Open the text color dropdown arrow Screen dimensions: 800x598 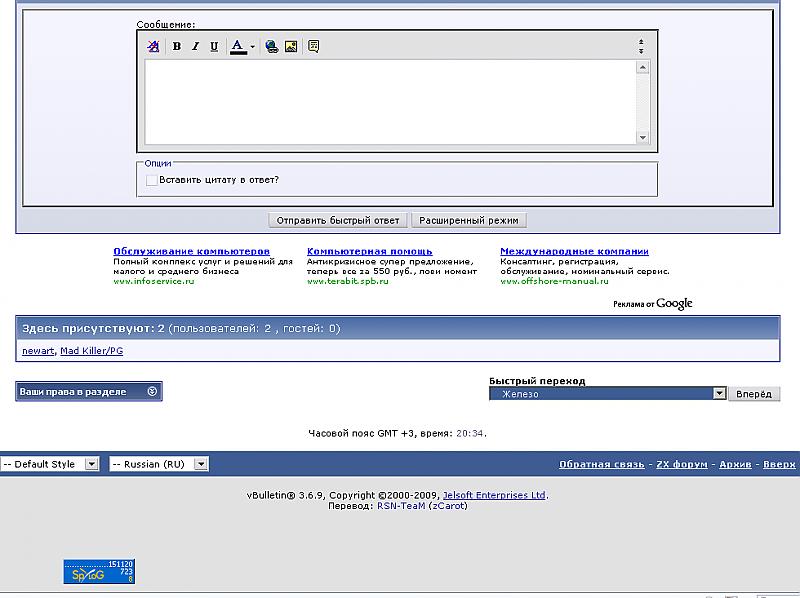click(x=252, y=47)
